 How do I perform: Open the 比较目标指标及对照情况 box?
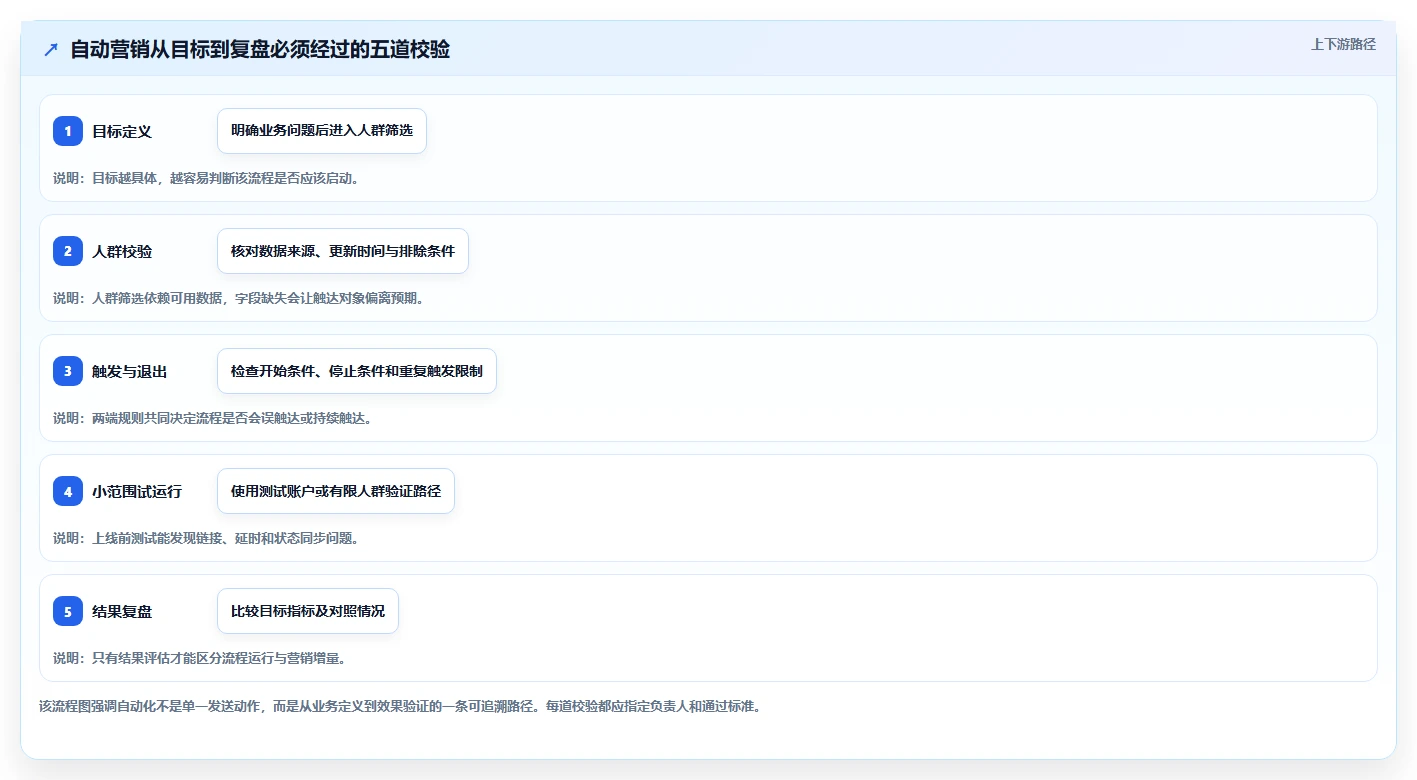(308, 611)
